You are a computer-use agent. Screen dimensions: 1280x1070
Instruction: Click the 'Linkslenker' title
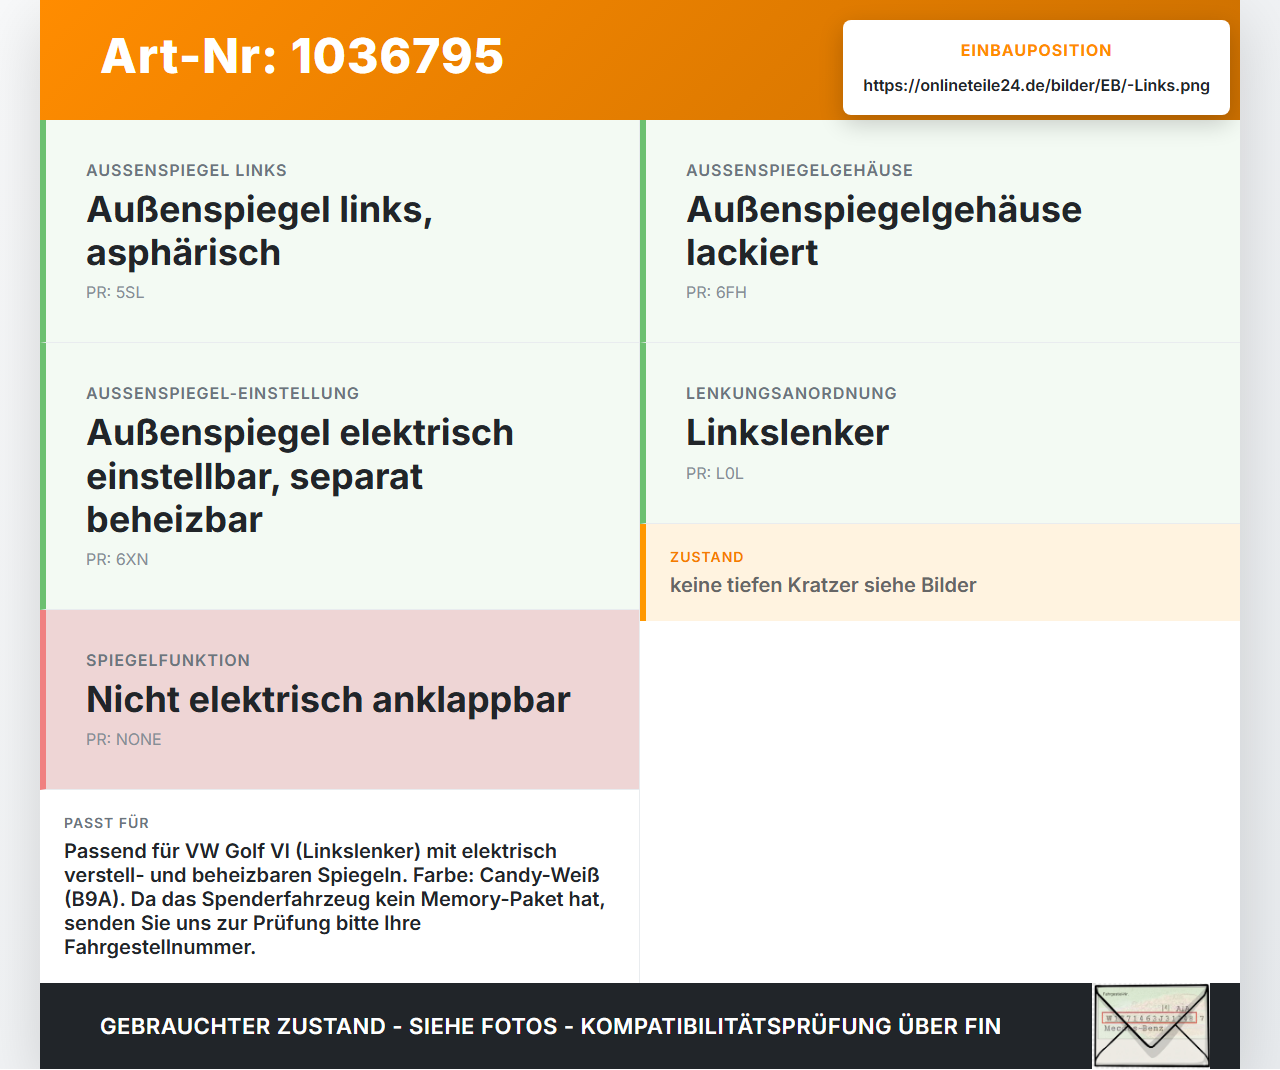point(787,432)
